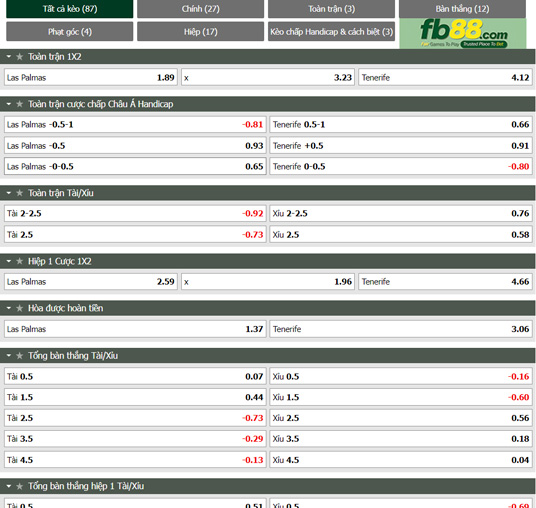Select Tenerife 0.5-1 handicap at 0.66
536x508 pixels.
coord(401,125)
